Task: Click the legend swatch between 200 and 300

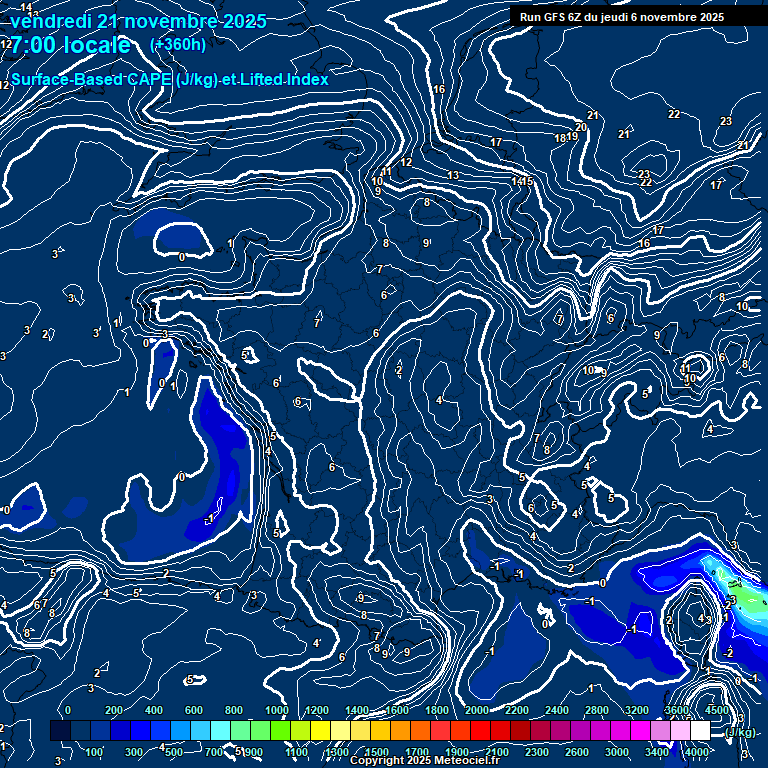Action: (120, 731)
